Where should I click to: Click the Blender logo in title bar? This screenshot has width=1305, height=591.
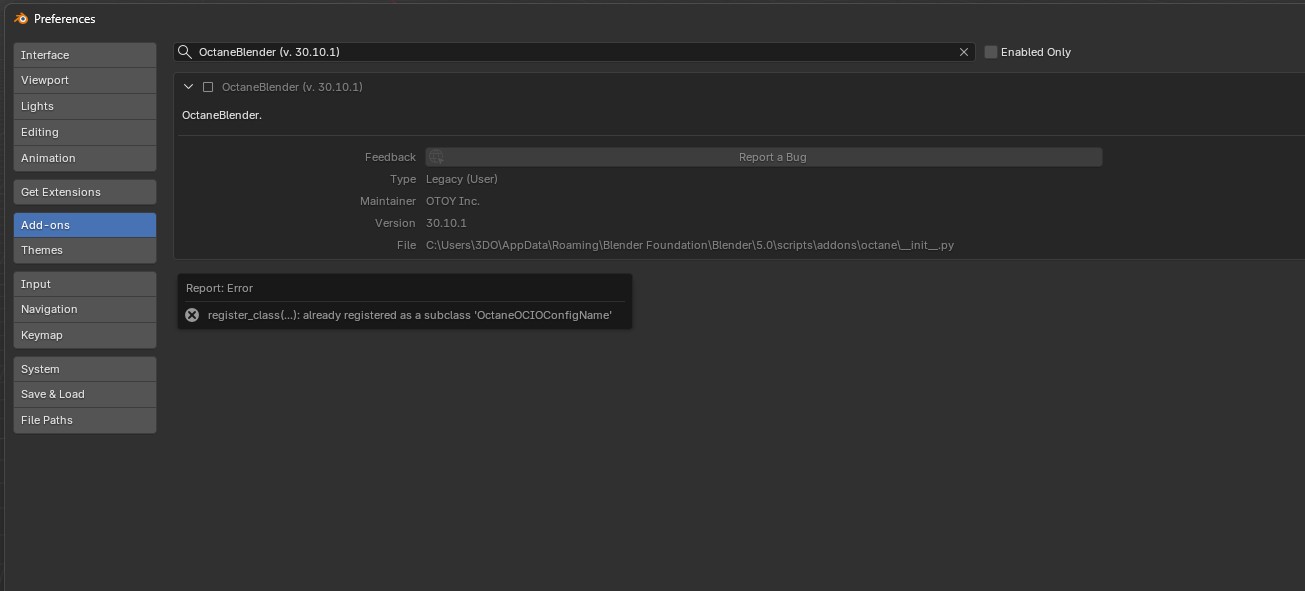[x=21, y=18]
